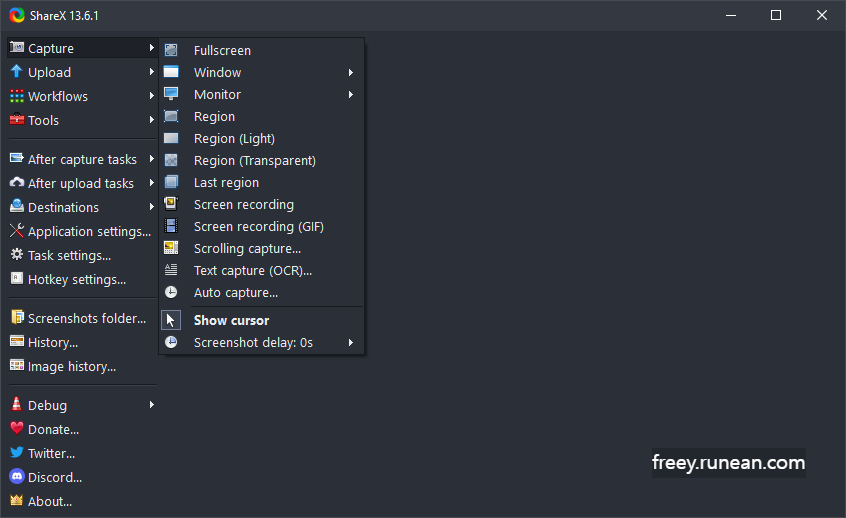
Task: Click the About crown icon
Action: click(17, 500)
